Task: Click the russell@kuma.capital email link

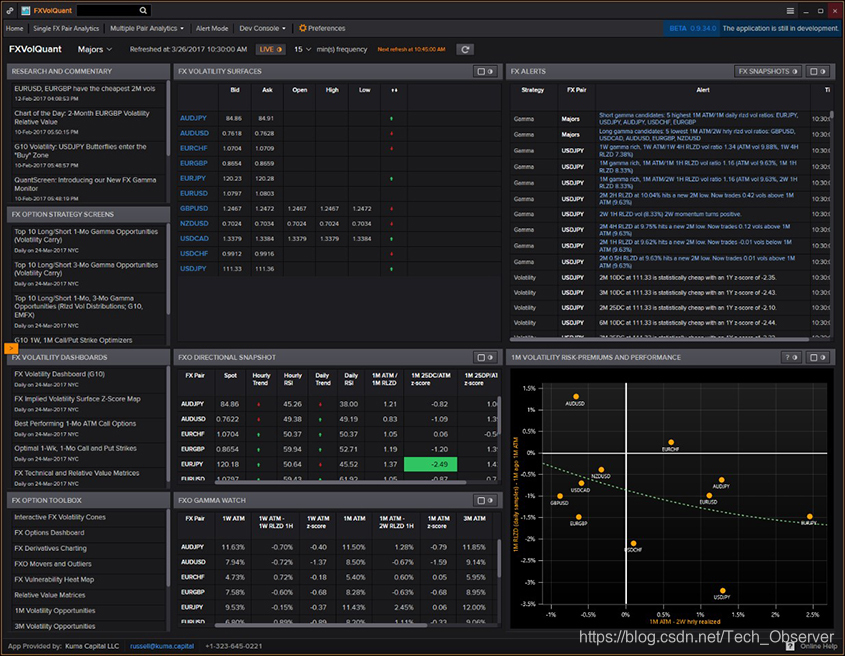Action: [162, 646]
